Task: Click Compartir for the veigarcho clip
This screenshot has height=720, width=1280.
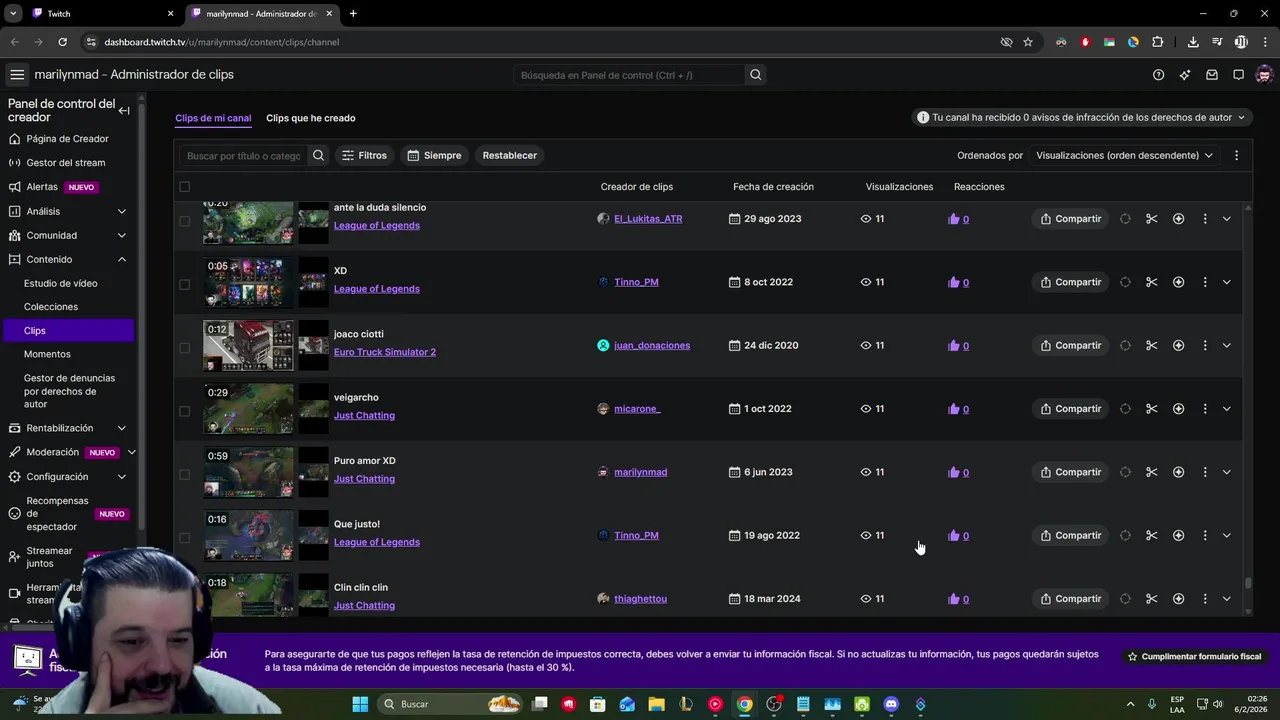Action: click(x=1070, y=409)
